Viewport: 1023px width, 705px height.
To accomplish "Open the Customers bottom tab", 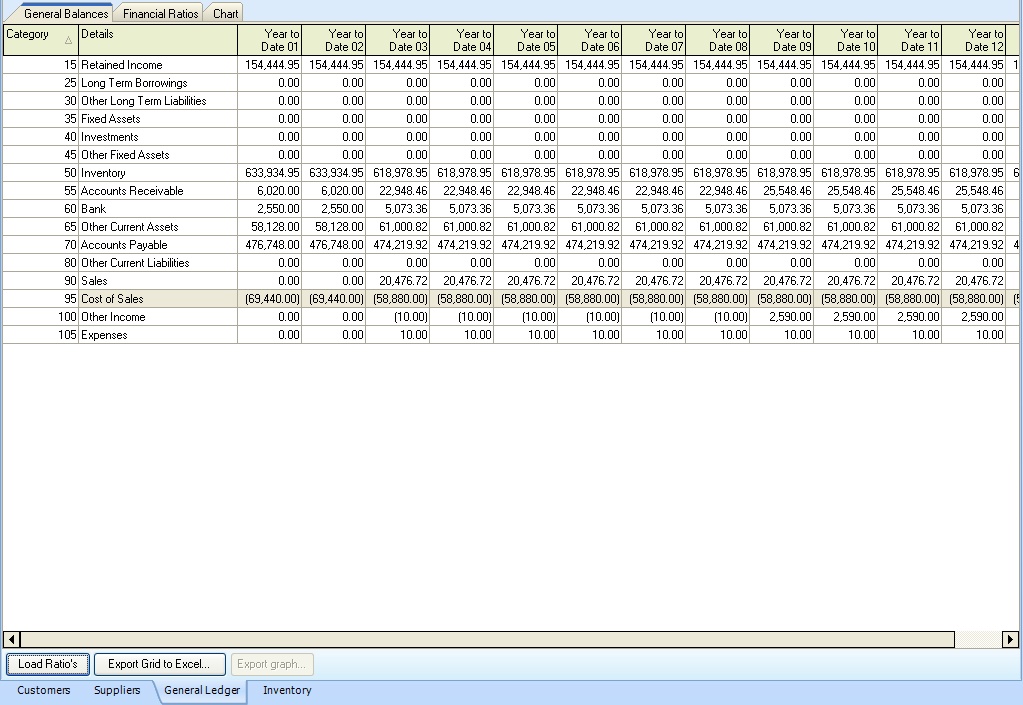I will pyautogui.click(x=44, y=690).
